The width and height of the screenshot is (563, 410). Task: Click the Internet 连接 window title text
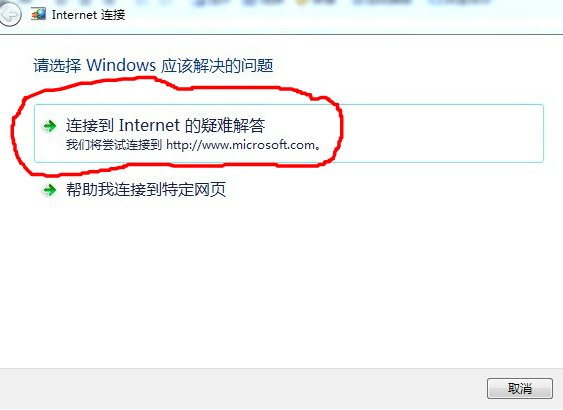point(88,15)
